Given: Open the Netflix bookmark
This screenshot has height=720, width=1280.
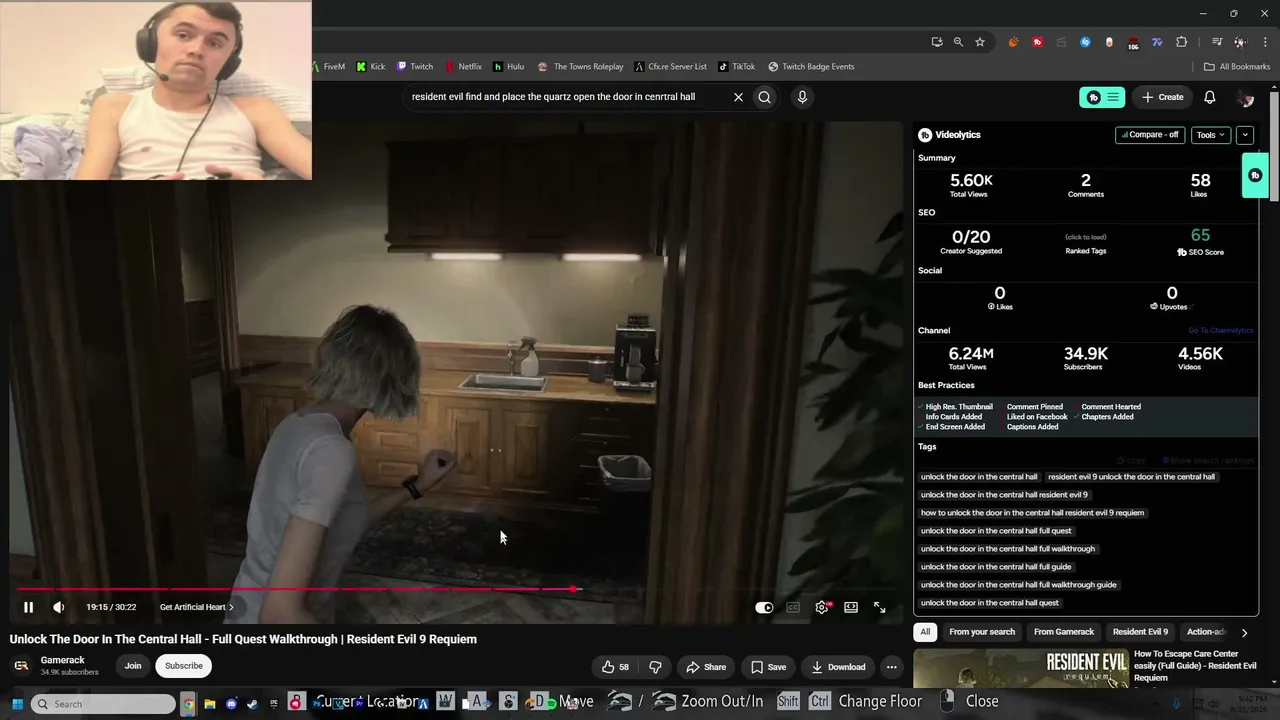Looking at the screenshot, I should (x=463, y=67).
